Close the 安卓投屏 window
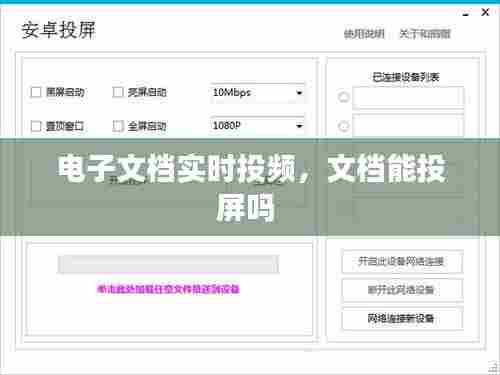The image size is (500, 375). 485,12
